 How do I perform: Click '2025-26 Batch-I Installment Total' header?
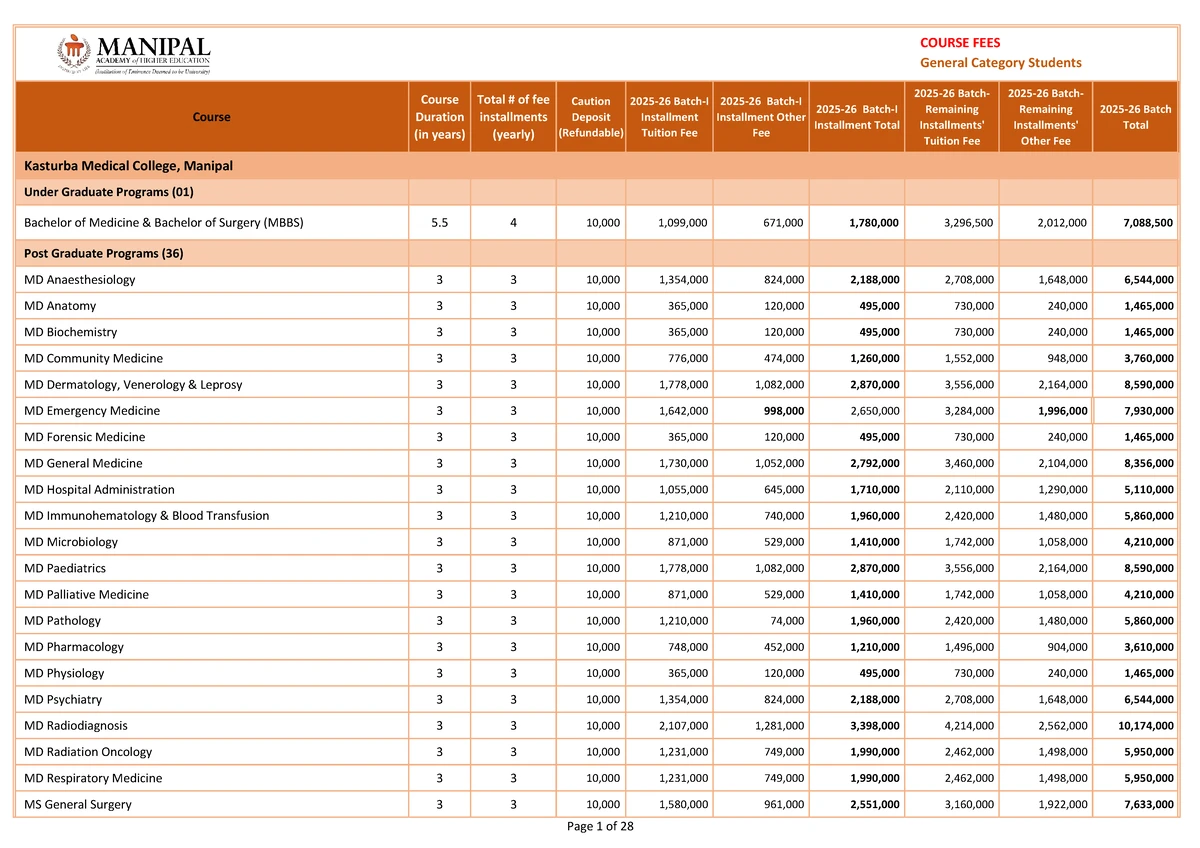[857, 117]
